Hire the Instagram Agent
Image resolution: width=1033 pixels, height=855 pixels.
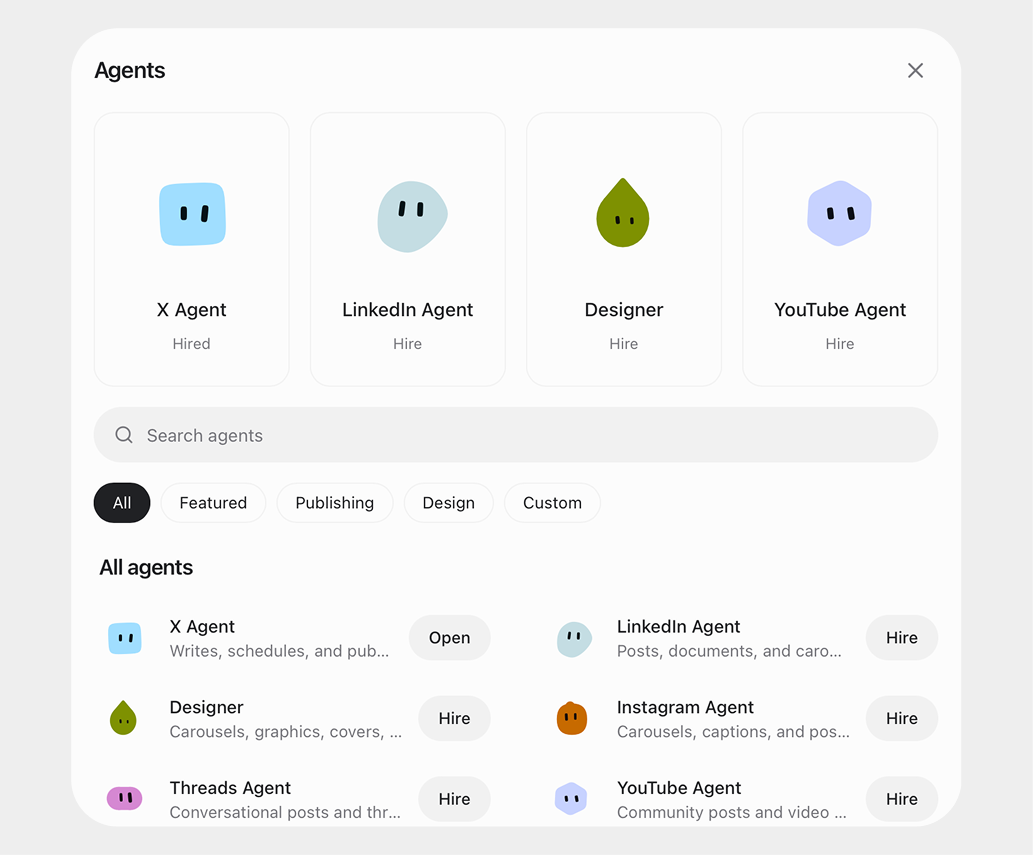[902, 718]
